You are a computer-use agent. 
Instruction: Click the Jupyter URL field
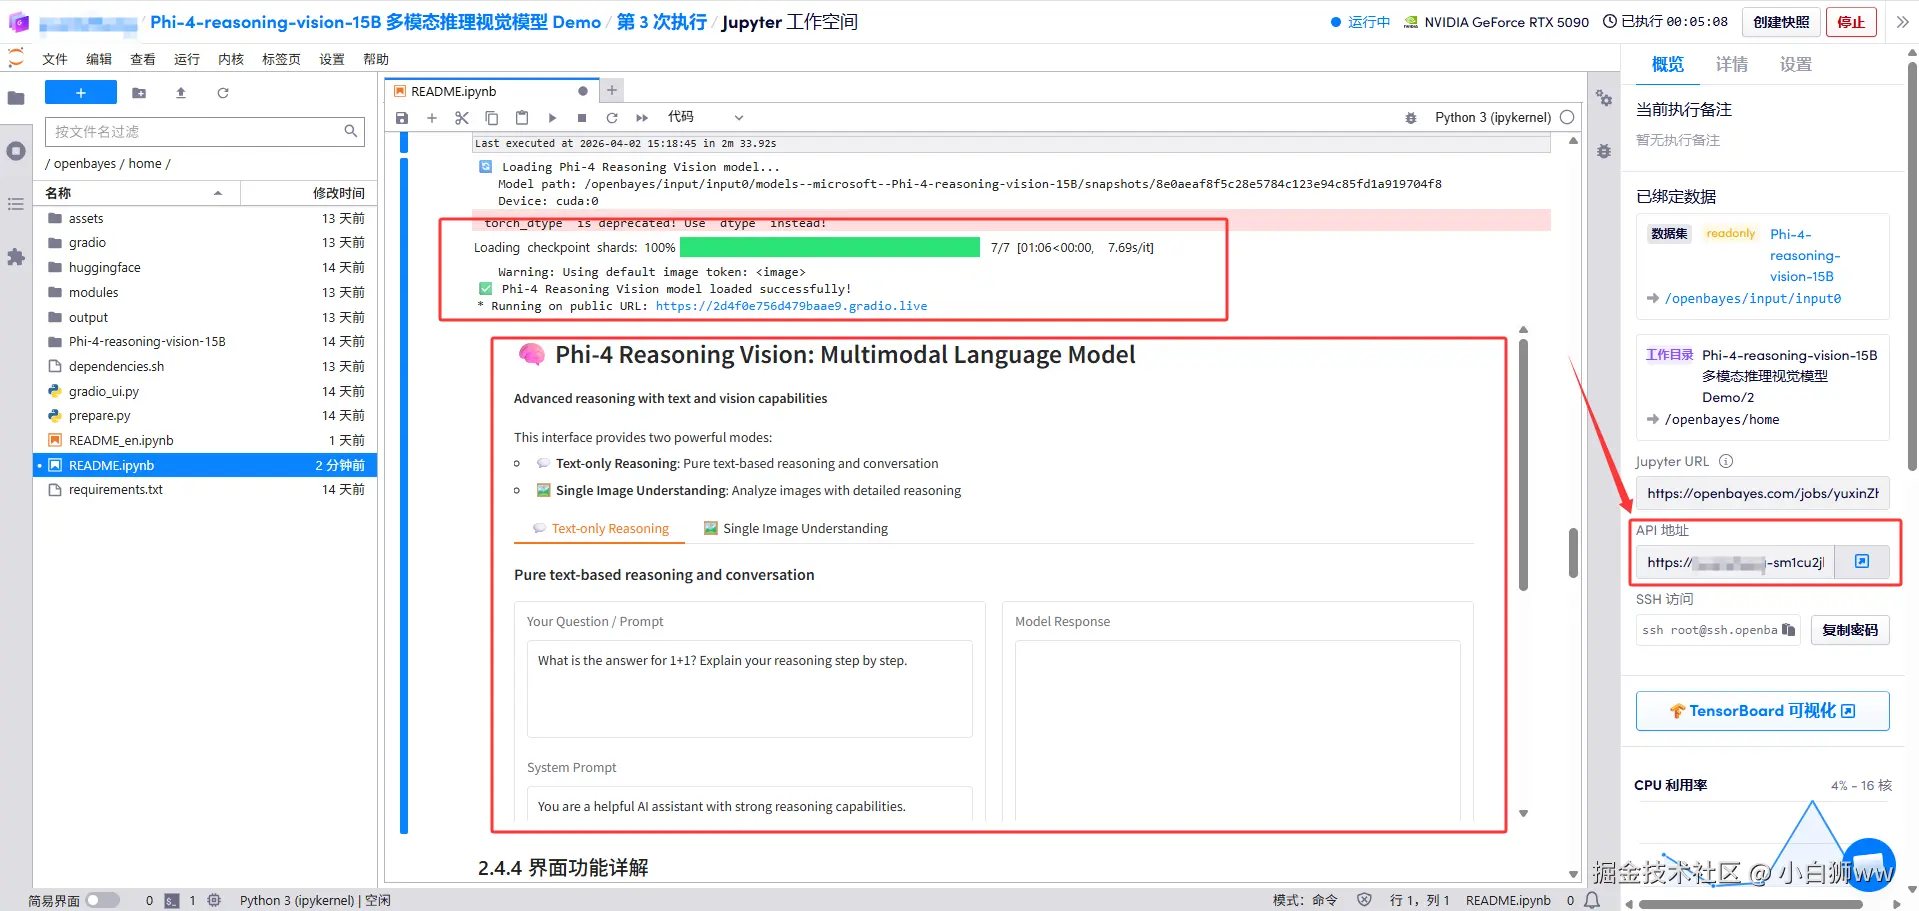click(x=1762, y=493)
